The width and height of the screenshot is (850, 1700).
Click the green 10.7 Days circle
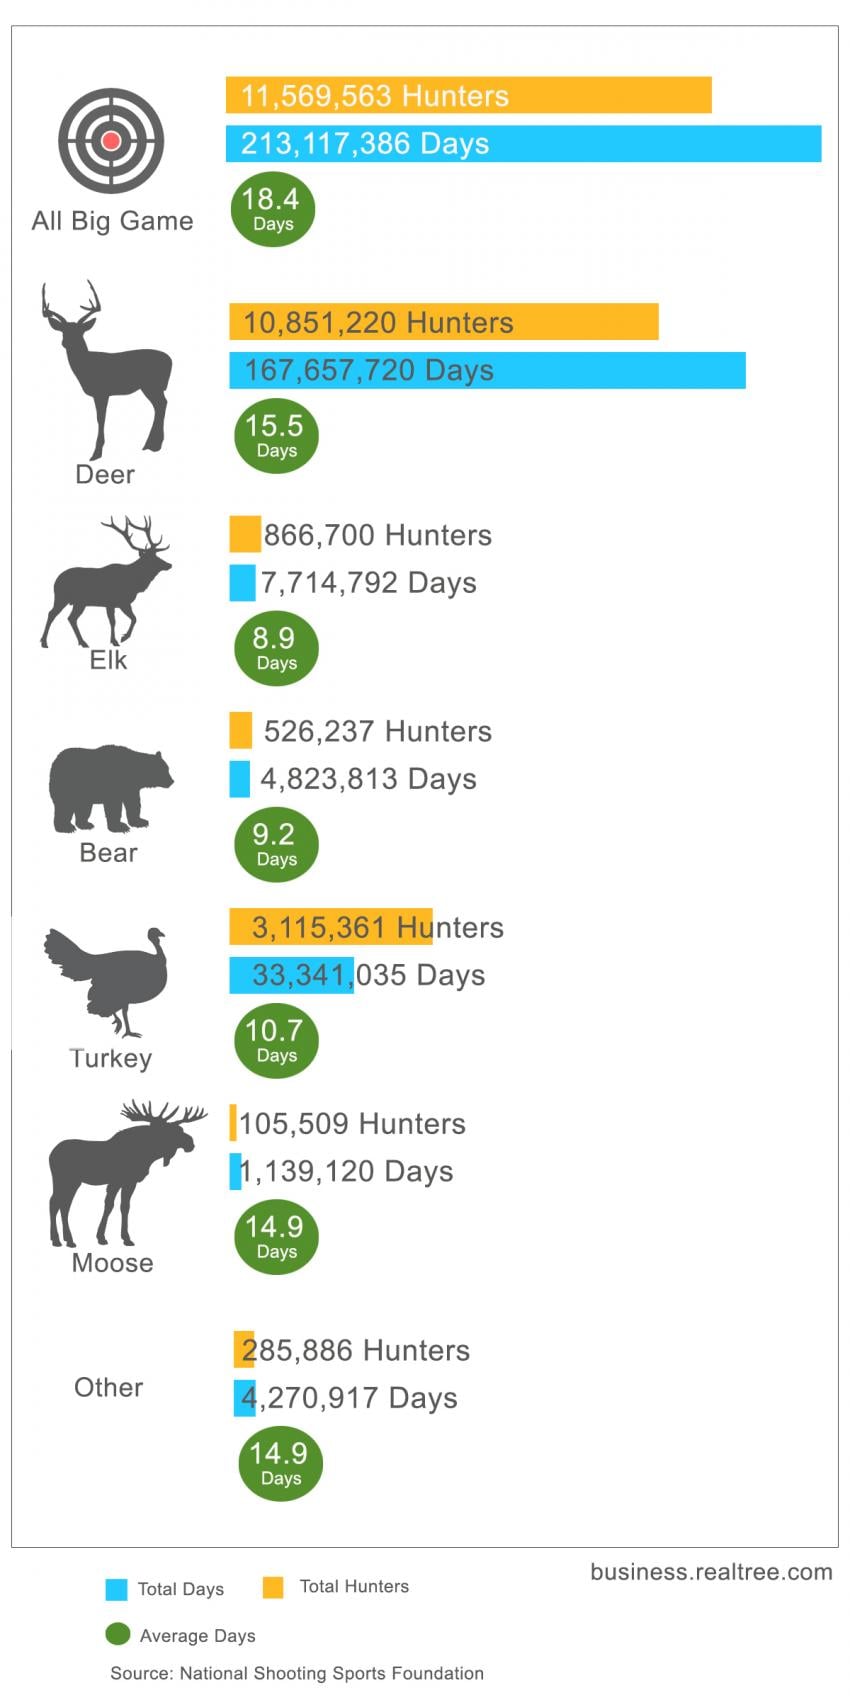pyautogui.click(x=276, y=1040)
